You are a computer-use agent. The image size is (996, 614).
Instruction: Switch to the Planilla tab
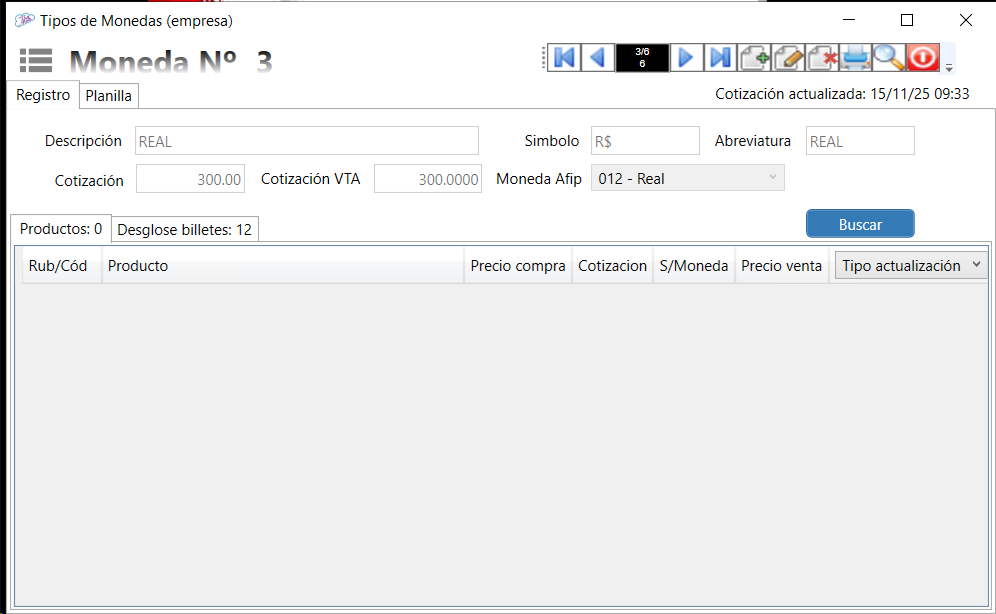[x=109, y=96]
